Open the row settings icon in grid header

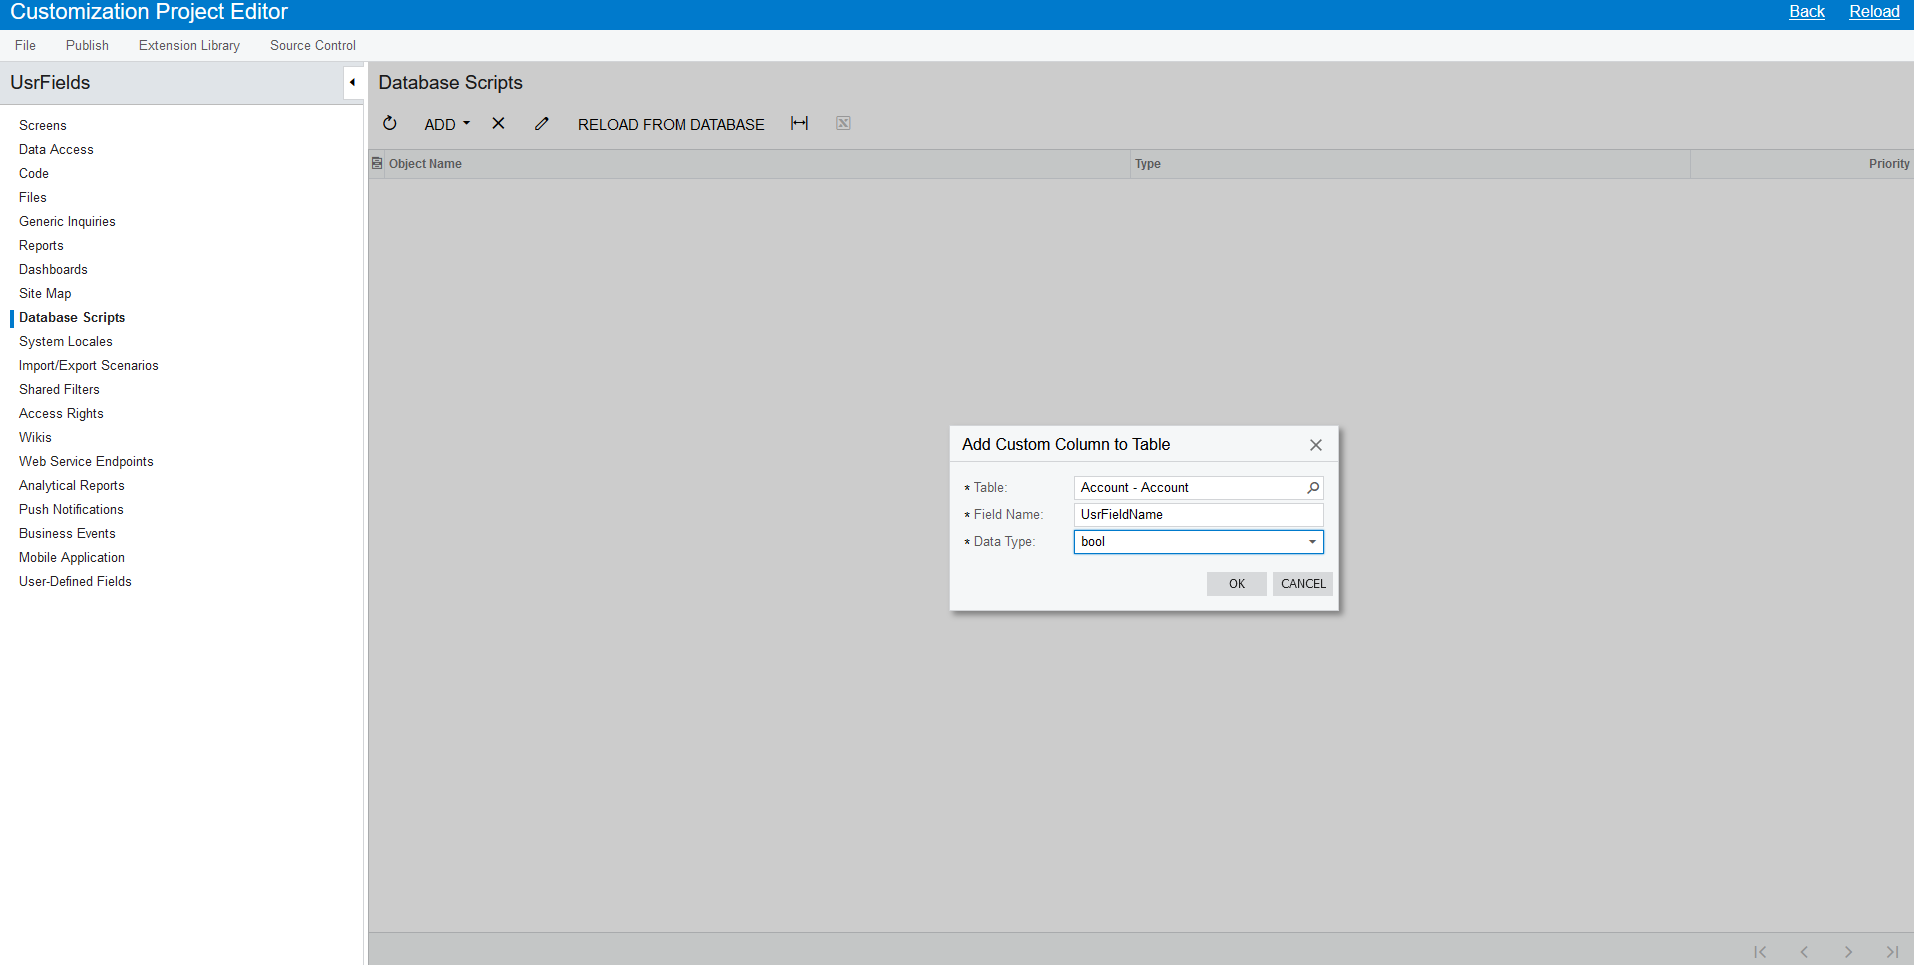[x=376, y=163]
